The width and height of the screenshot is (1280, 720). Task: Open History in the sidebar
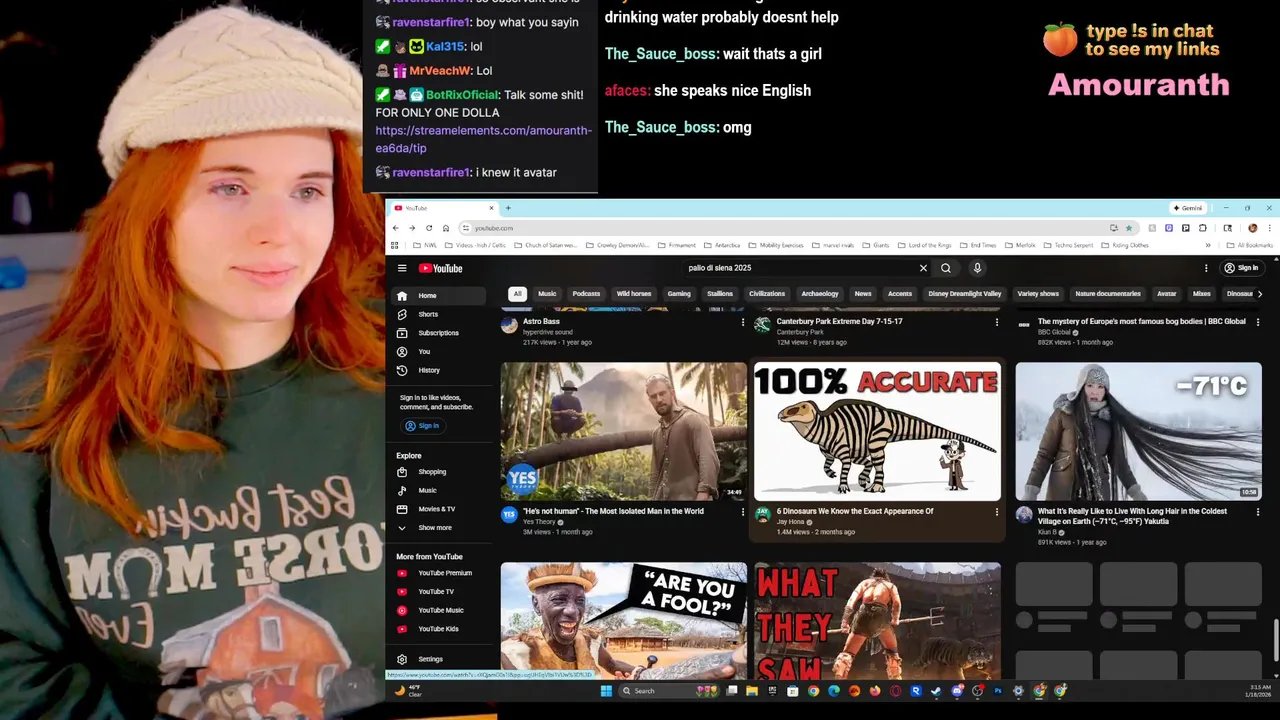coord(437,370)
